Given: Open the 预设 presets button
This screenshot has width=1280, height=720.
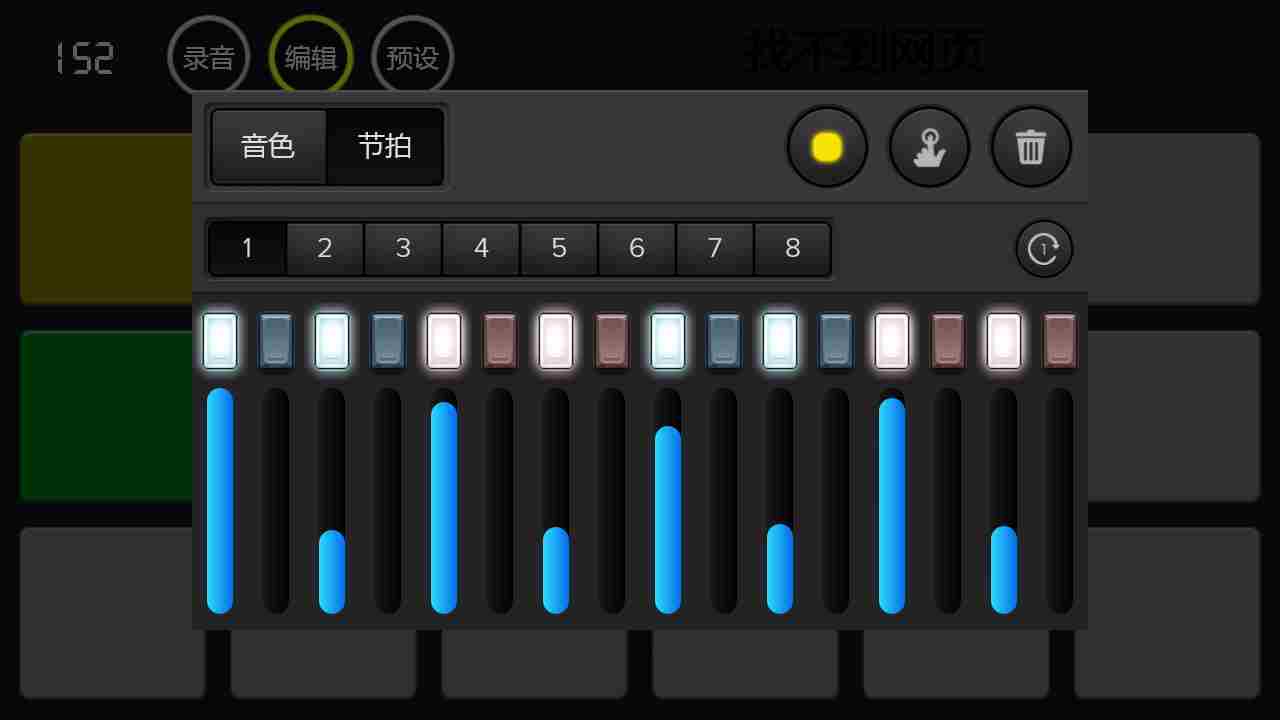Looking at the screenshot, I should pos(412,57).
